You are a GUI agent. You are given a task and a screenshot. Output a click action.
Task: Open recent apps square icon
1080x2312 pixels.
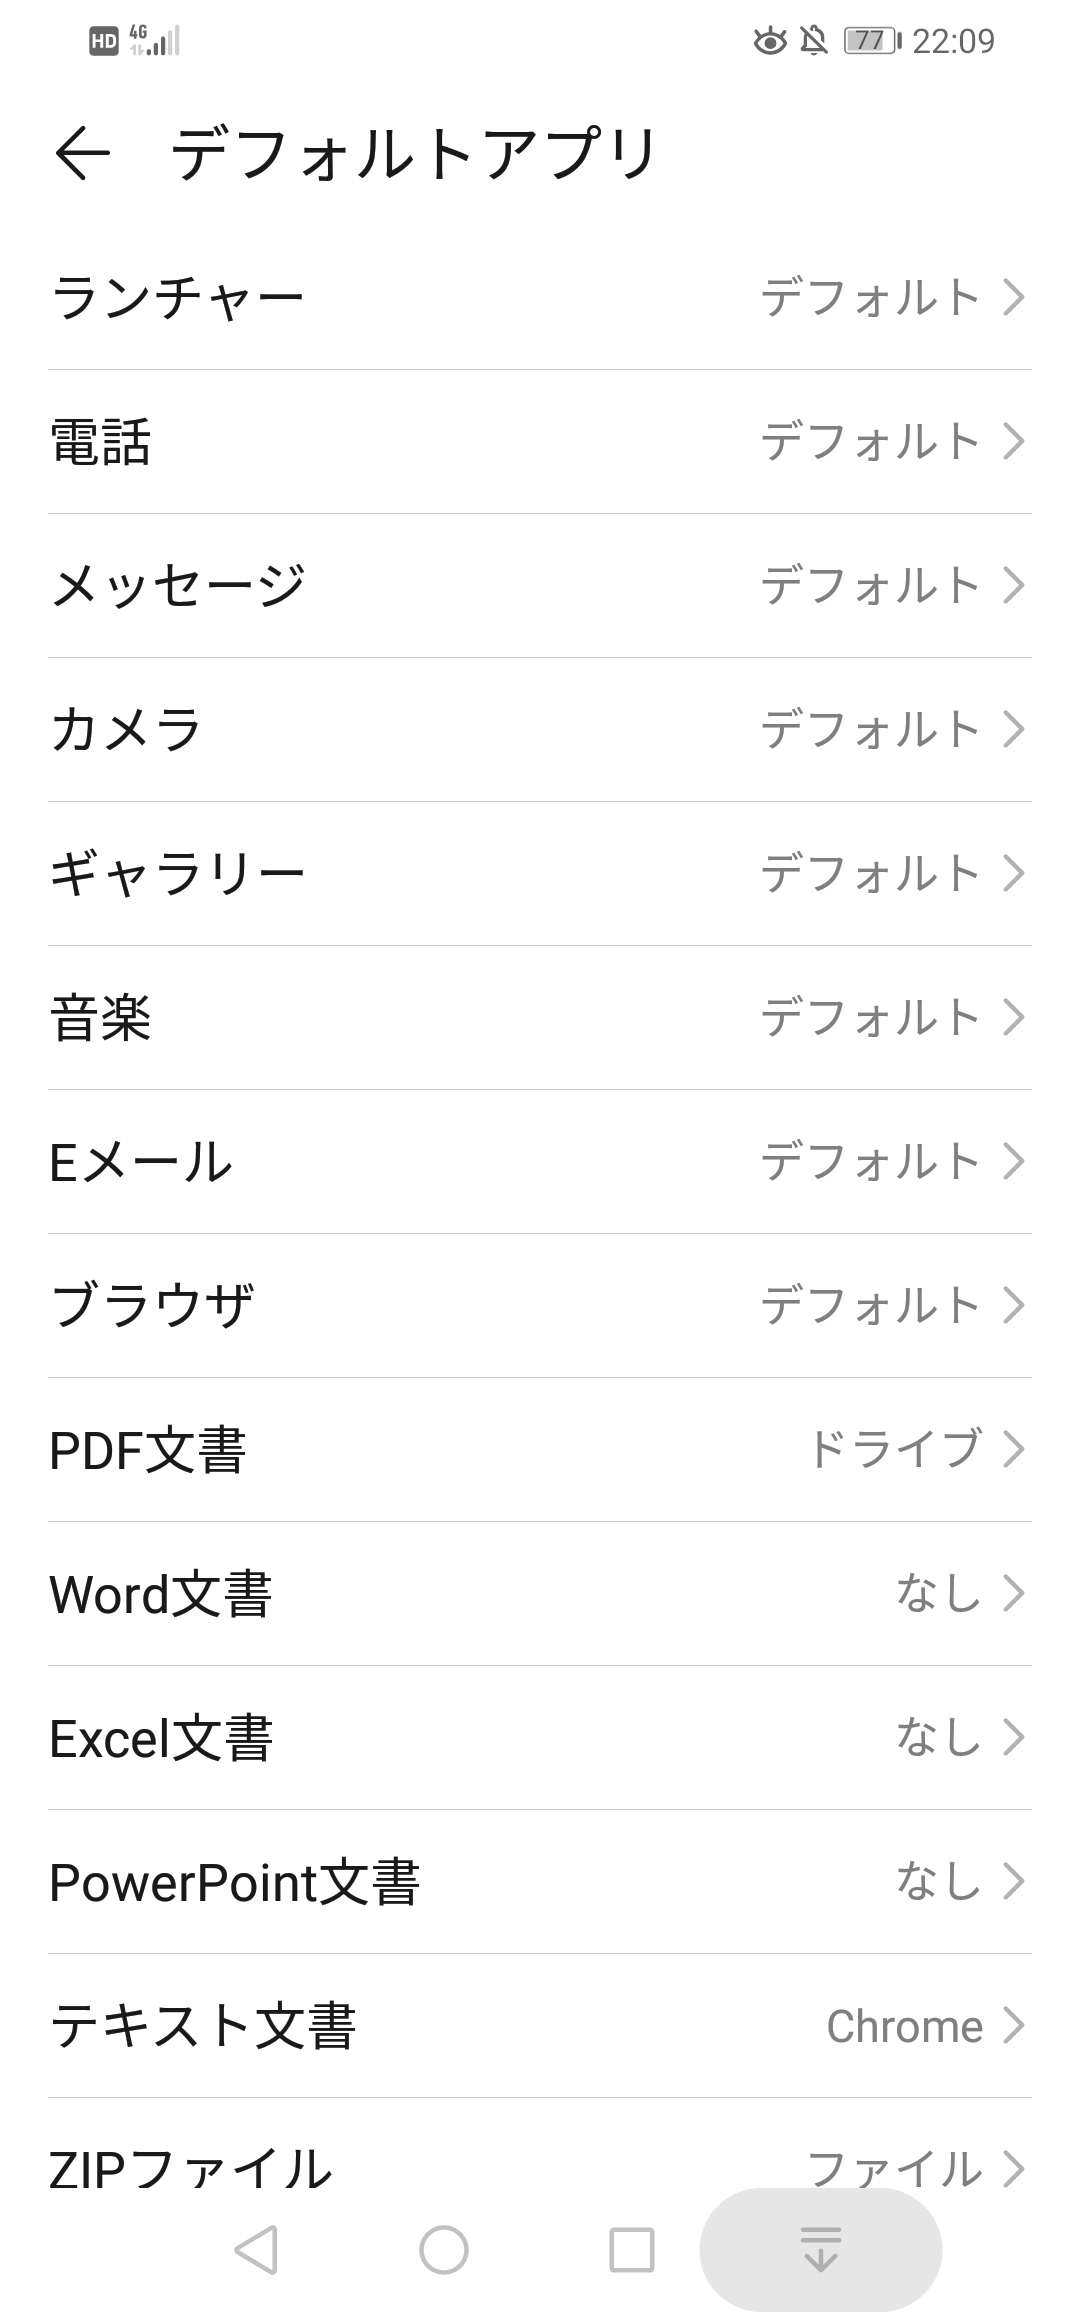pyautogui.click(x=632, y=2250)
